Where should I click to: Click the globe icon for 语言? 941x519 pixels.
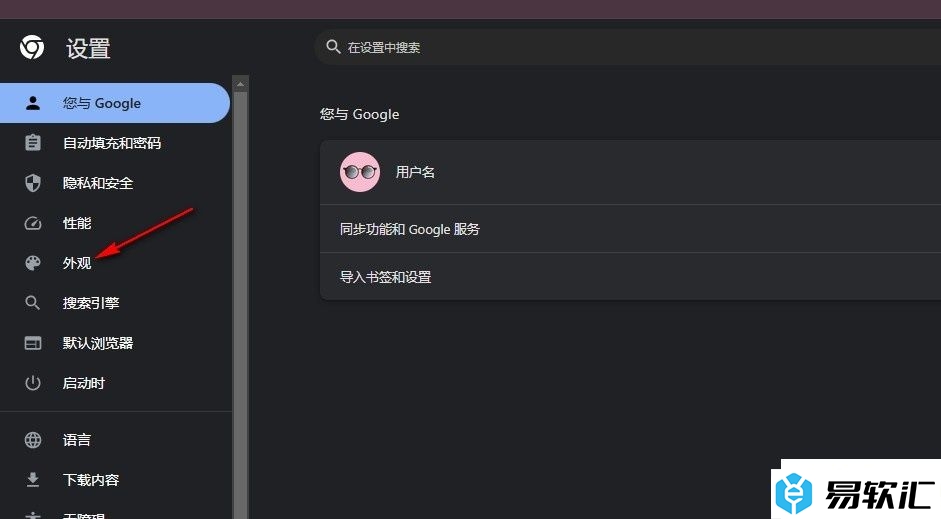33,440
